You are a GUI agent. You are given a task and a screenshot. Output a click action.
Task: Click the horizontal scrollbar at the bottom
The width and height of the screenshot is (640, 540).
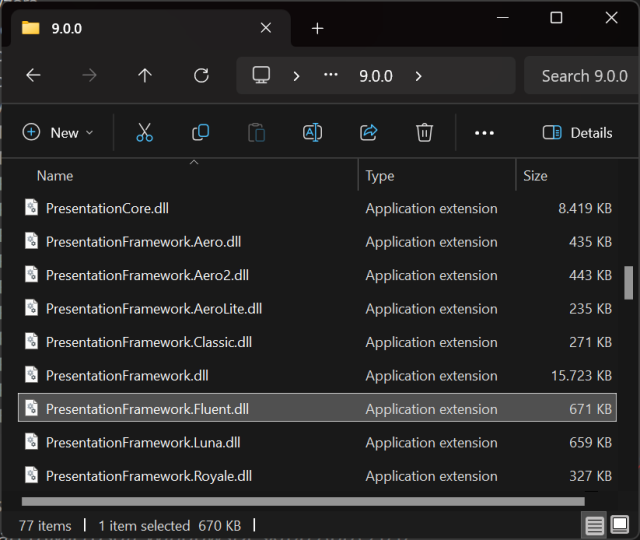coord(302,501)
